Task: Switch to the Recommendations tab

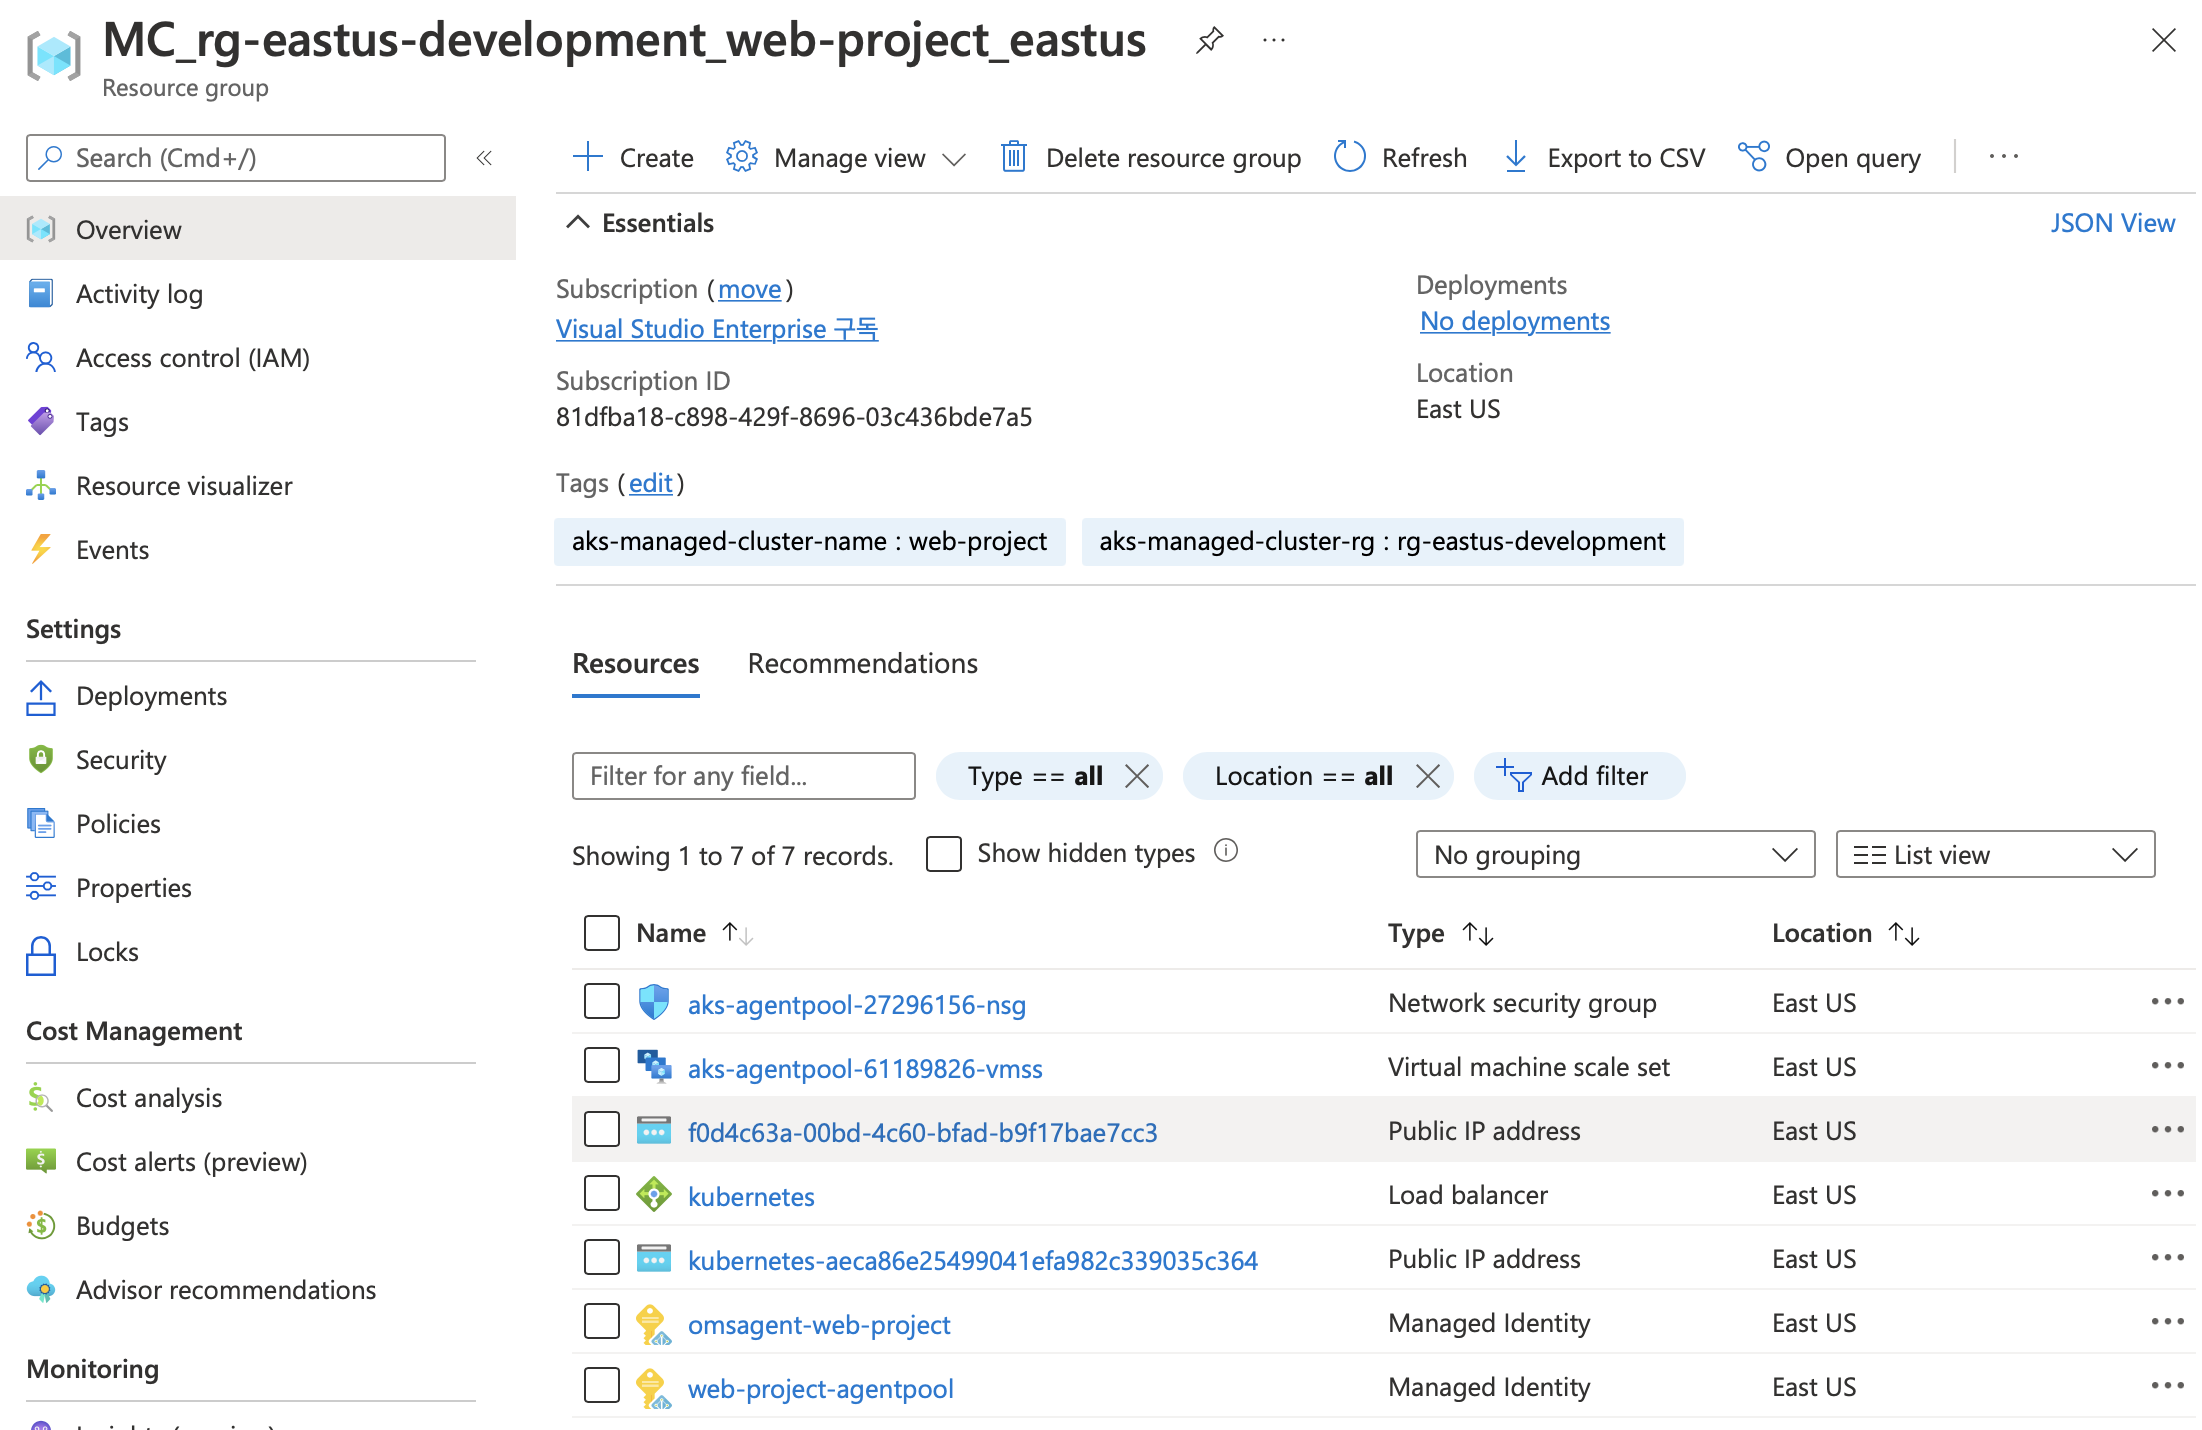Action: [x=862, y=664]
